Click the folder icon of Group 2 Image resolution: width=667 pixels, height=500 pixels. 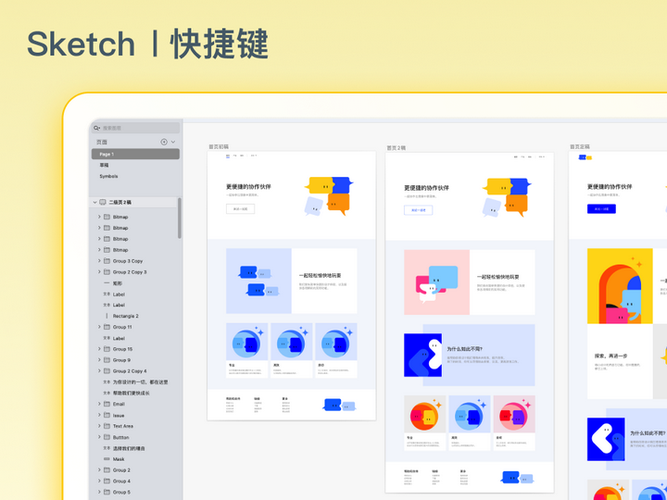click(107, 470)
